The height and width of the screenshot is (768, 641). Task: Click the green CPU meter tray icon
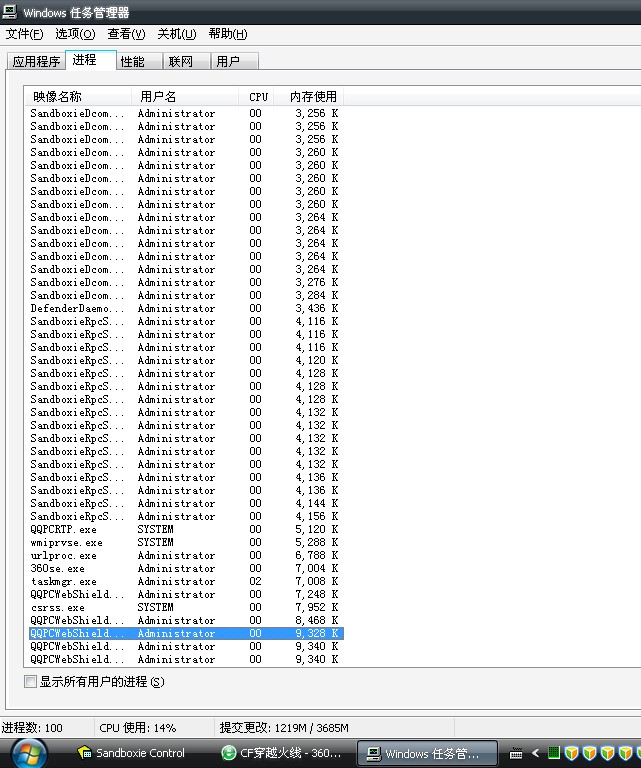point(554,753)
